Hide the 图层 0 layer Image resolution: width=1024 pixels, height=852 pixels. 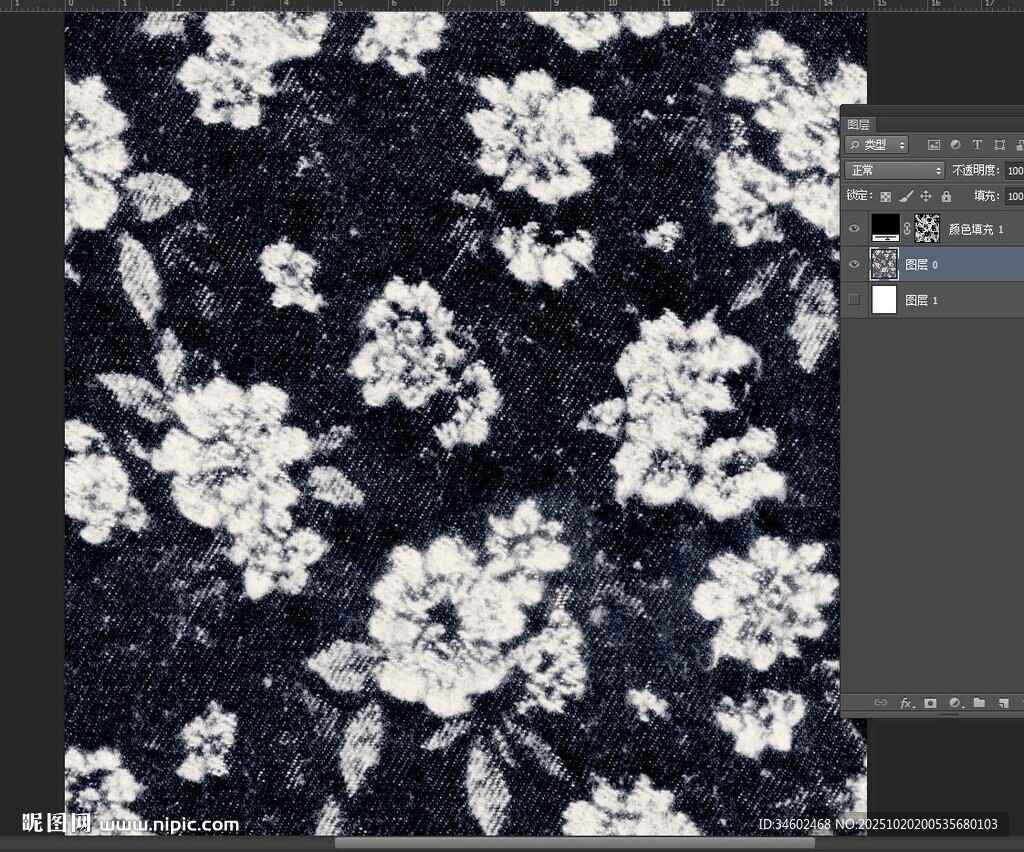pos(854,264)
